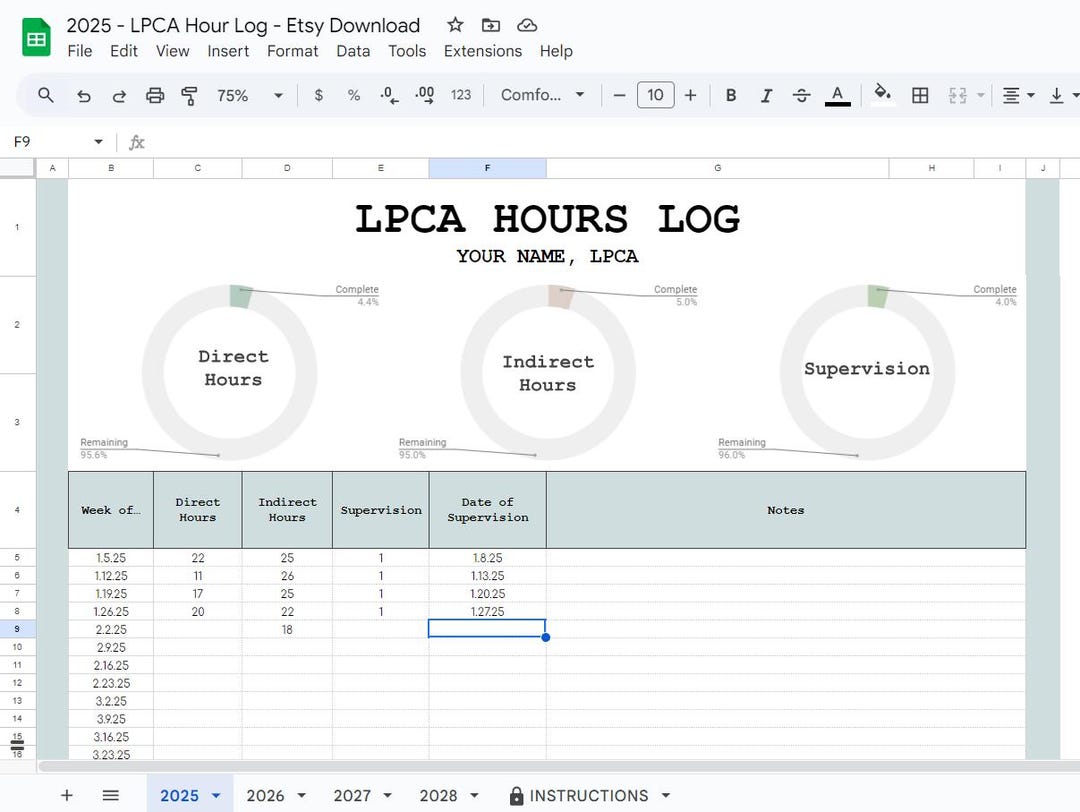Open the Borders menu icon
This screenshot has height=812, width=1080.
(920, 95)
